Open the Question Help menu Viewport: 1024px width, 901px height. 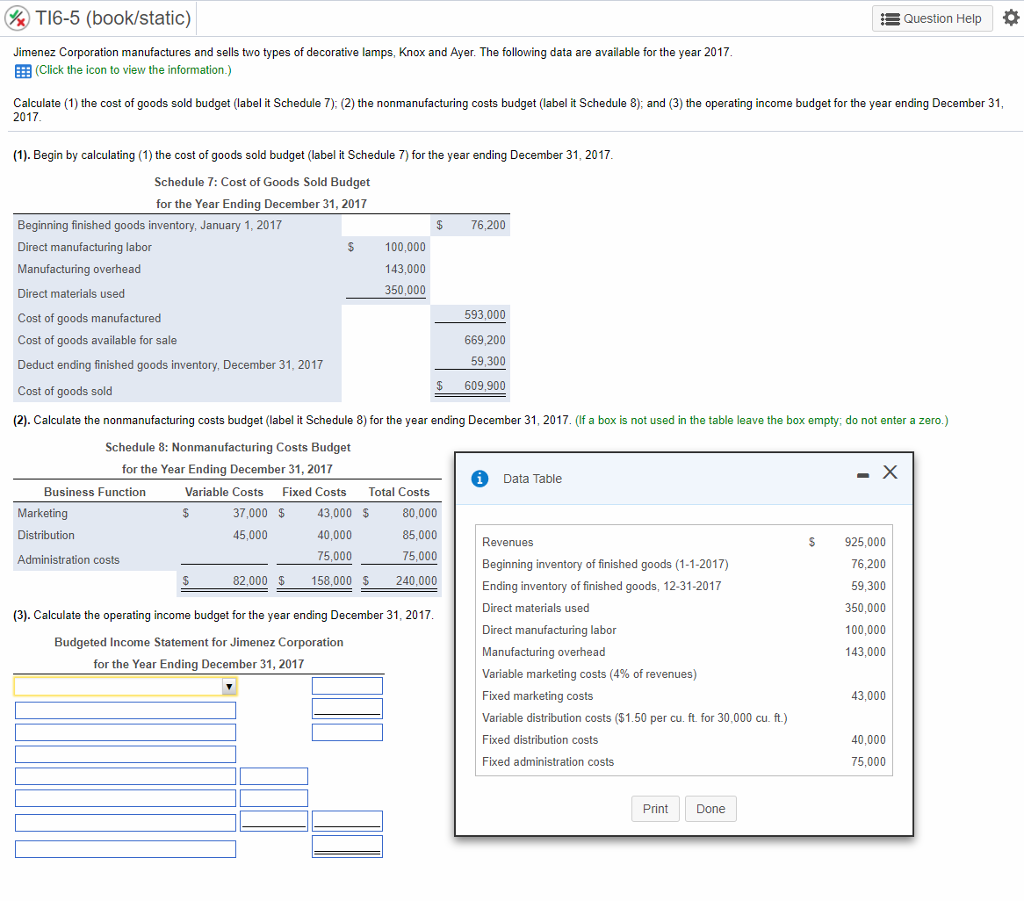point(932,18)
